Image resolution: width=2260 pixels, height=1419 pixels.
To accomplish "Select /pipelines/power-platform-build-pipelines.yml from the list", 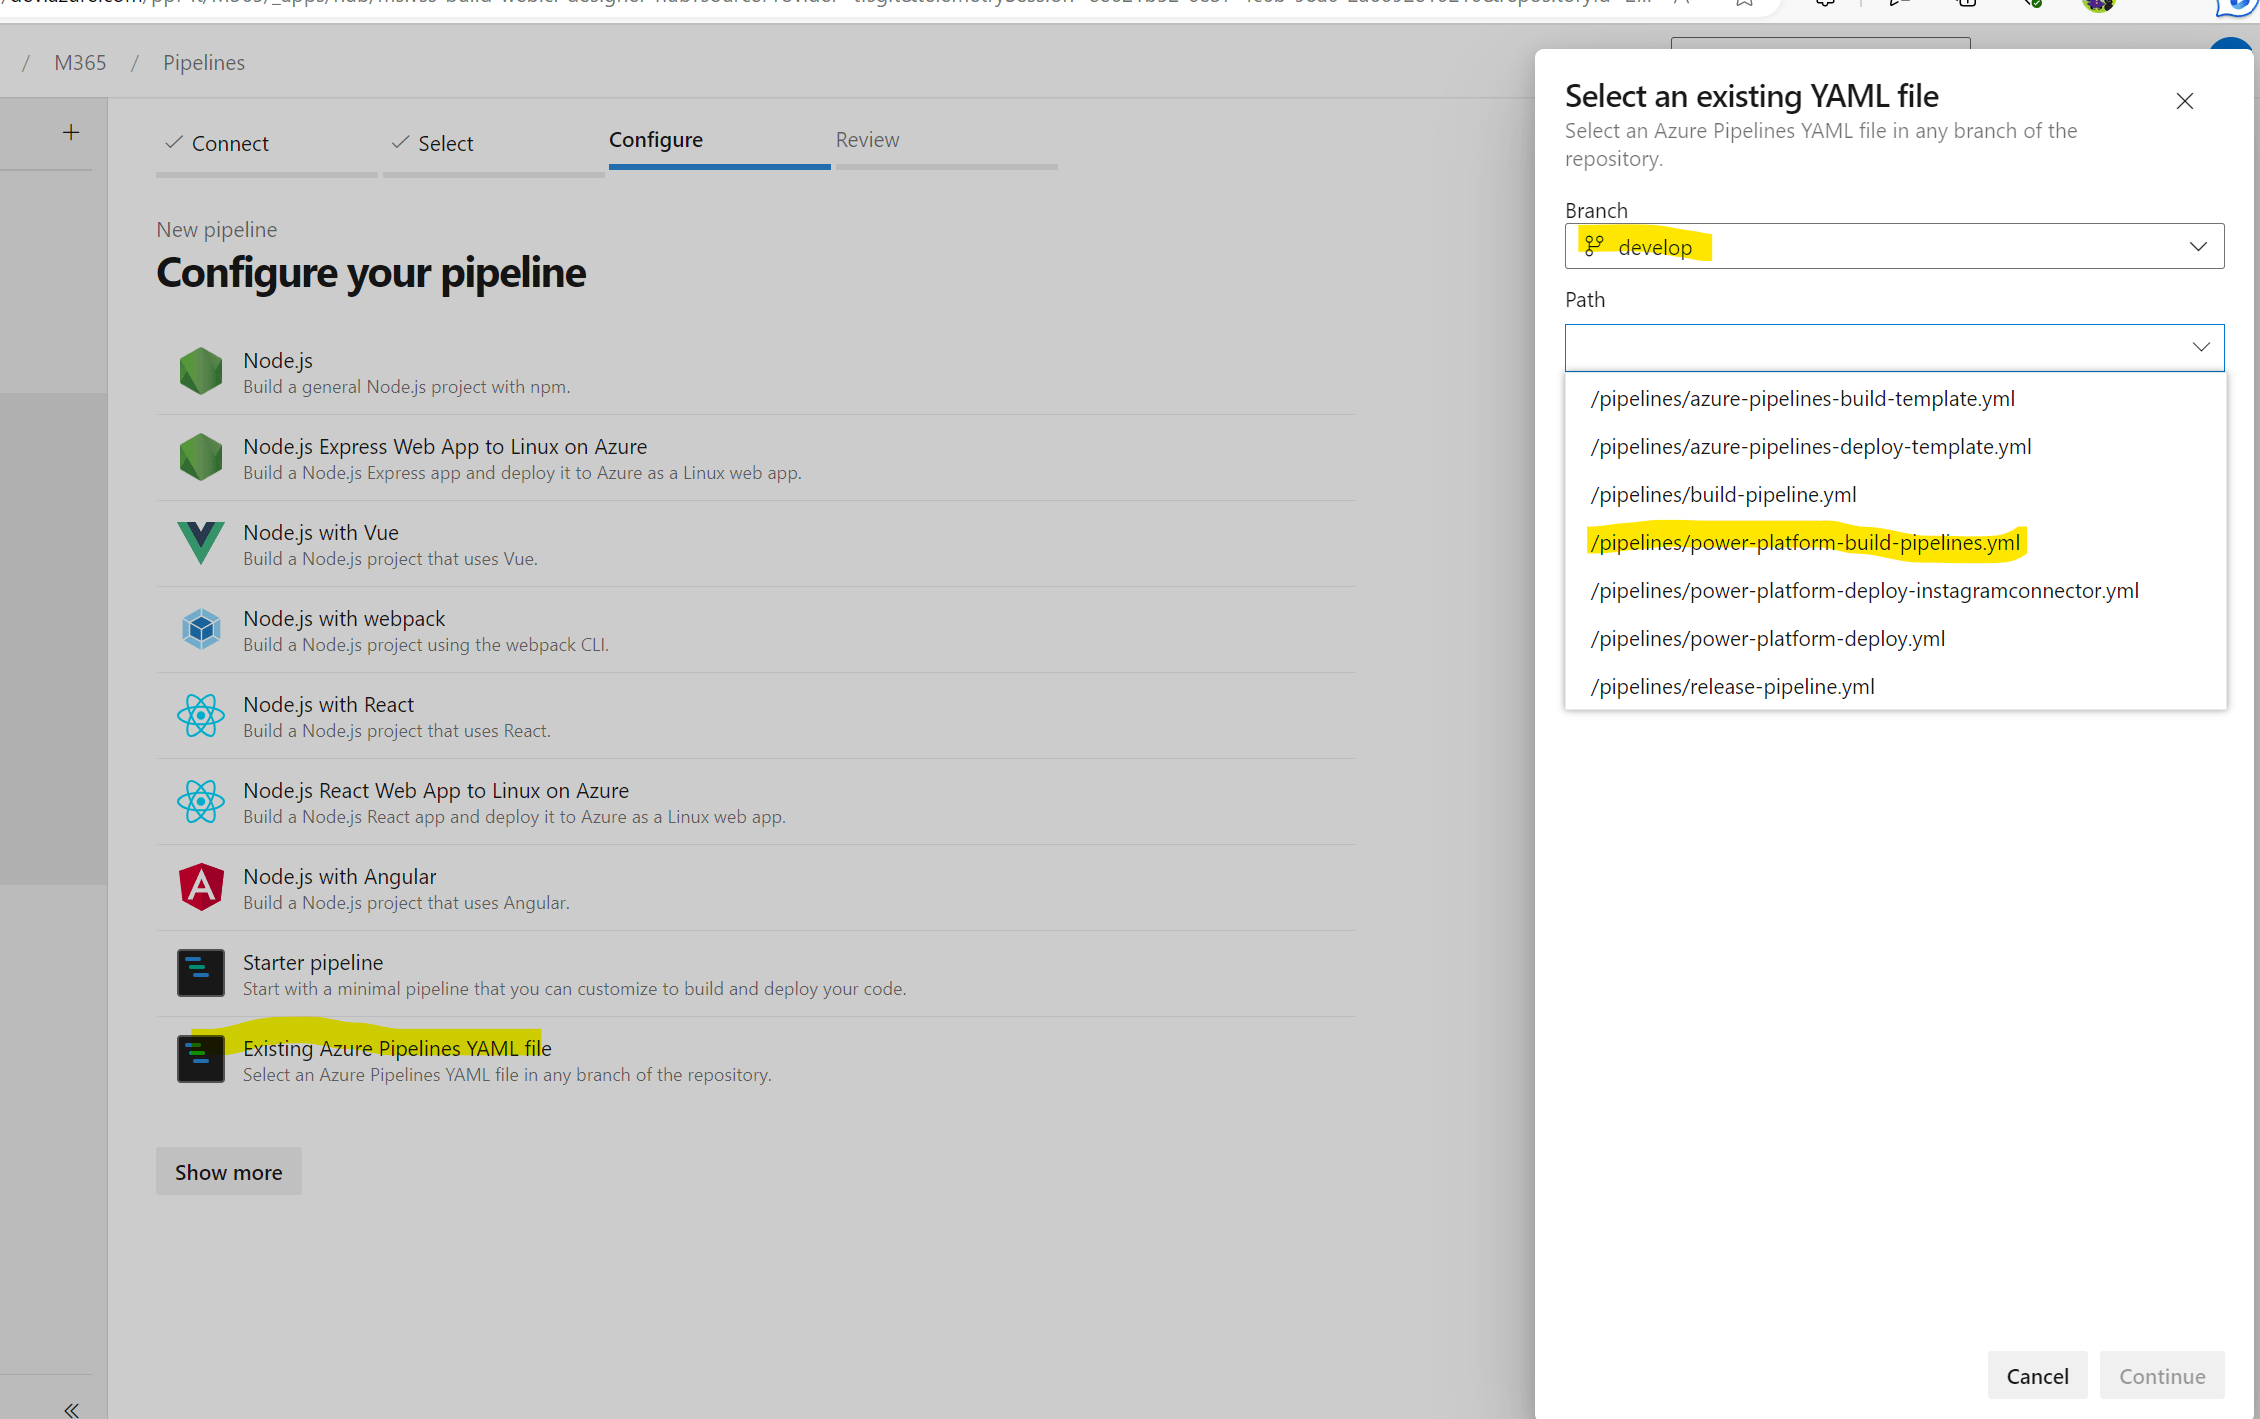I will click(1805, 542).
